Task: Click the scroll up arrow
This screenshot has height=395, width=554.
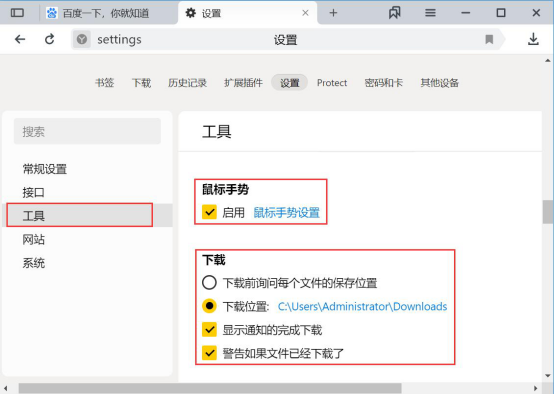Action: point(548,61)
